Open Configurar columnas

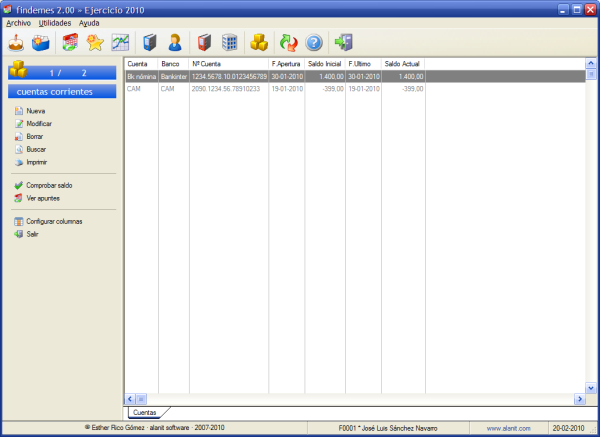click(53, 221)
